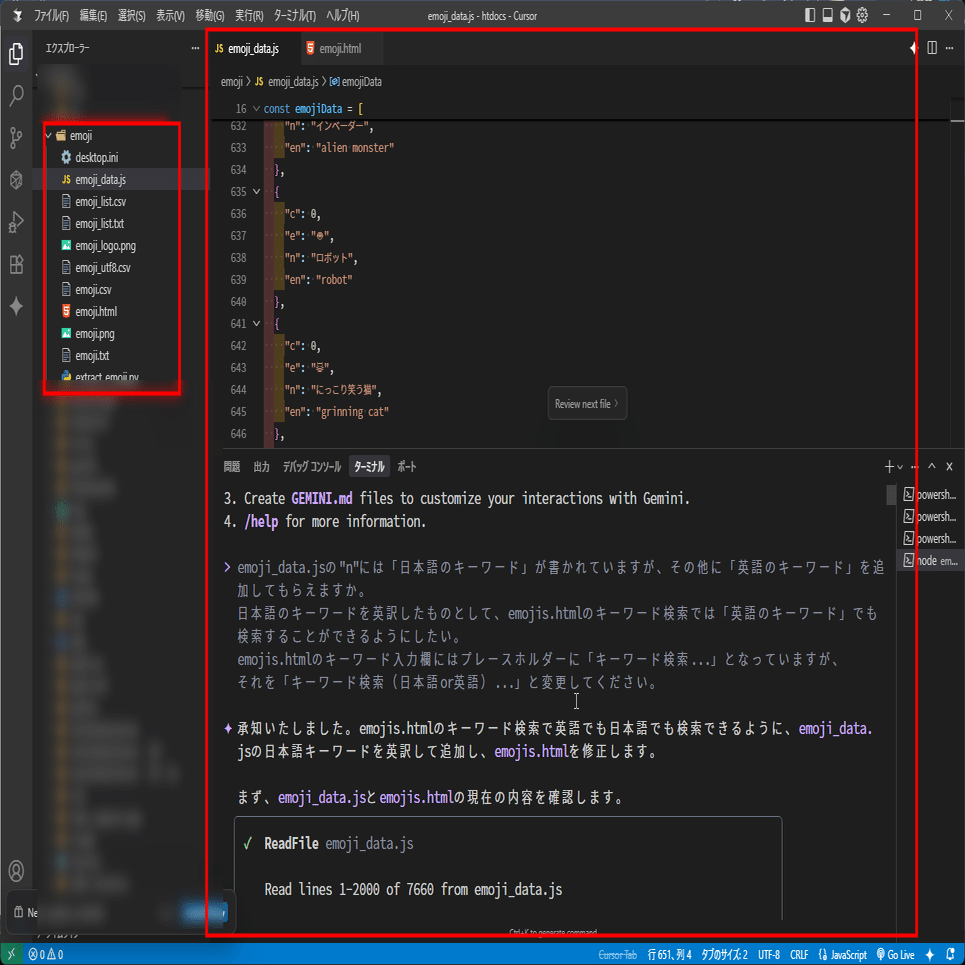Open emoji_list.csv in explorer
This screenshot has width=965, height=965.
coord(100,201)
